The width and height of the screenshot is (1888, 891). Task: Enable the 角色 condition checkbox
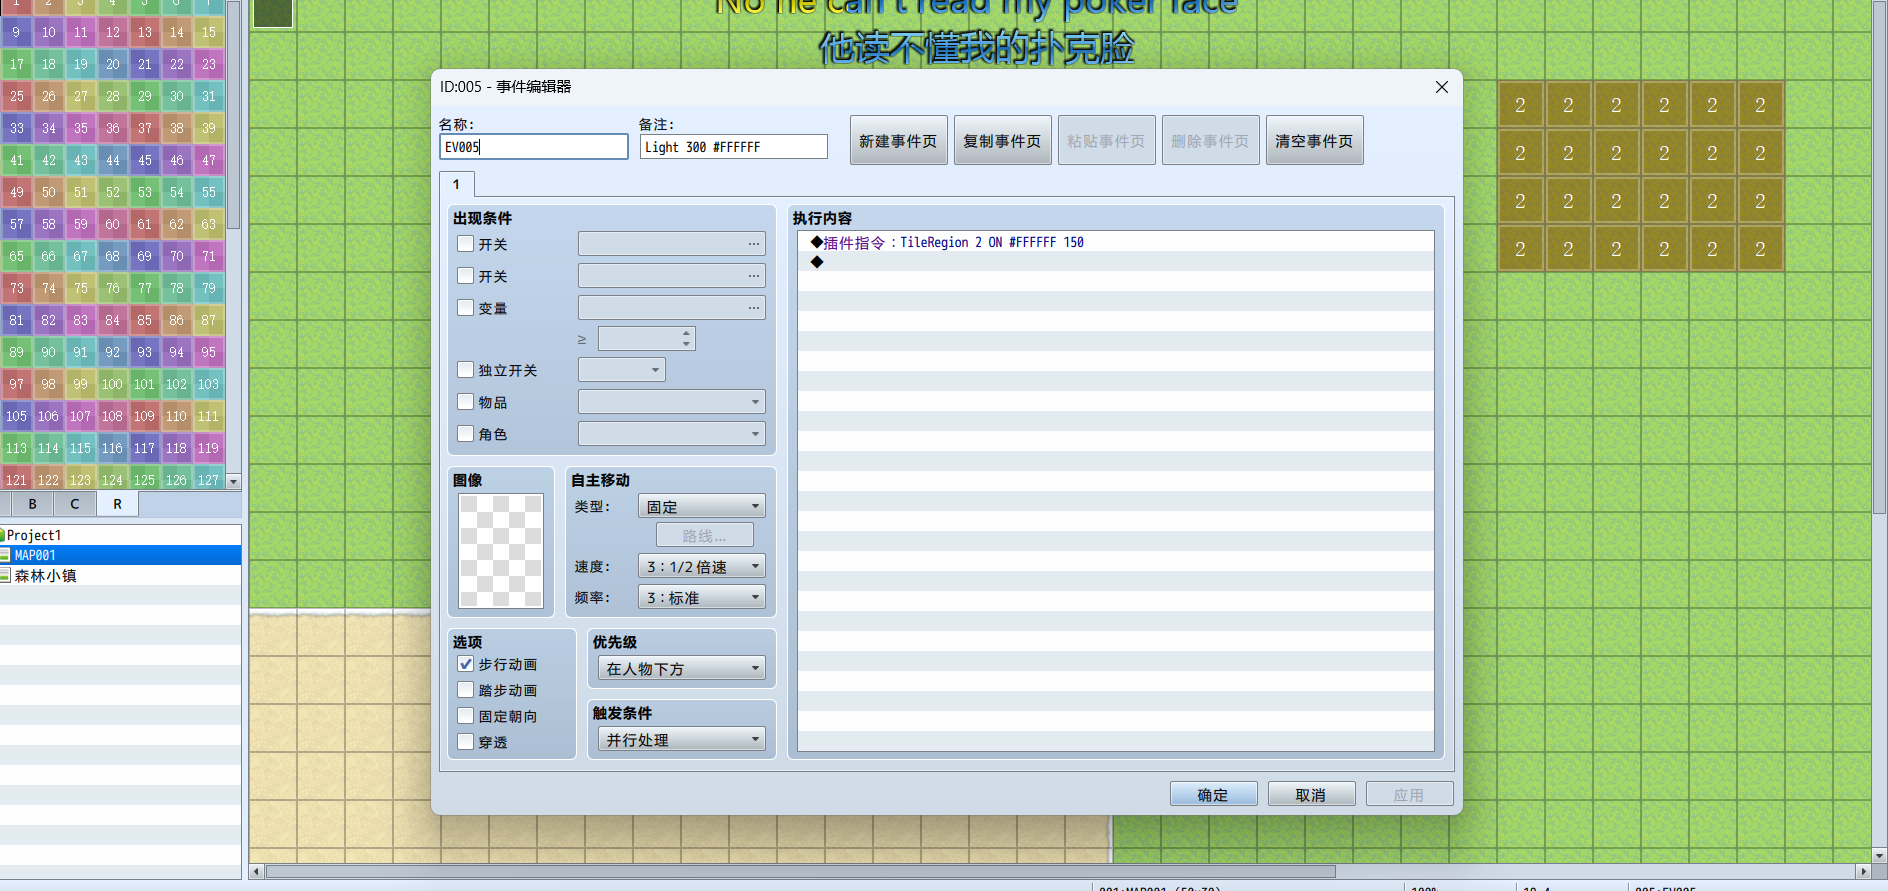pyautogui.click(x=465, y=433)
